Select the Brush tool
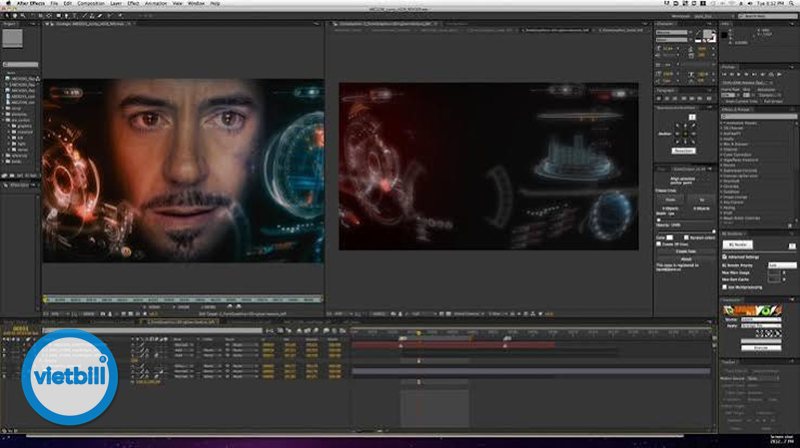The height and width of the screenshot is (448, 800). (84, 16)
